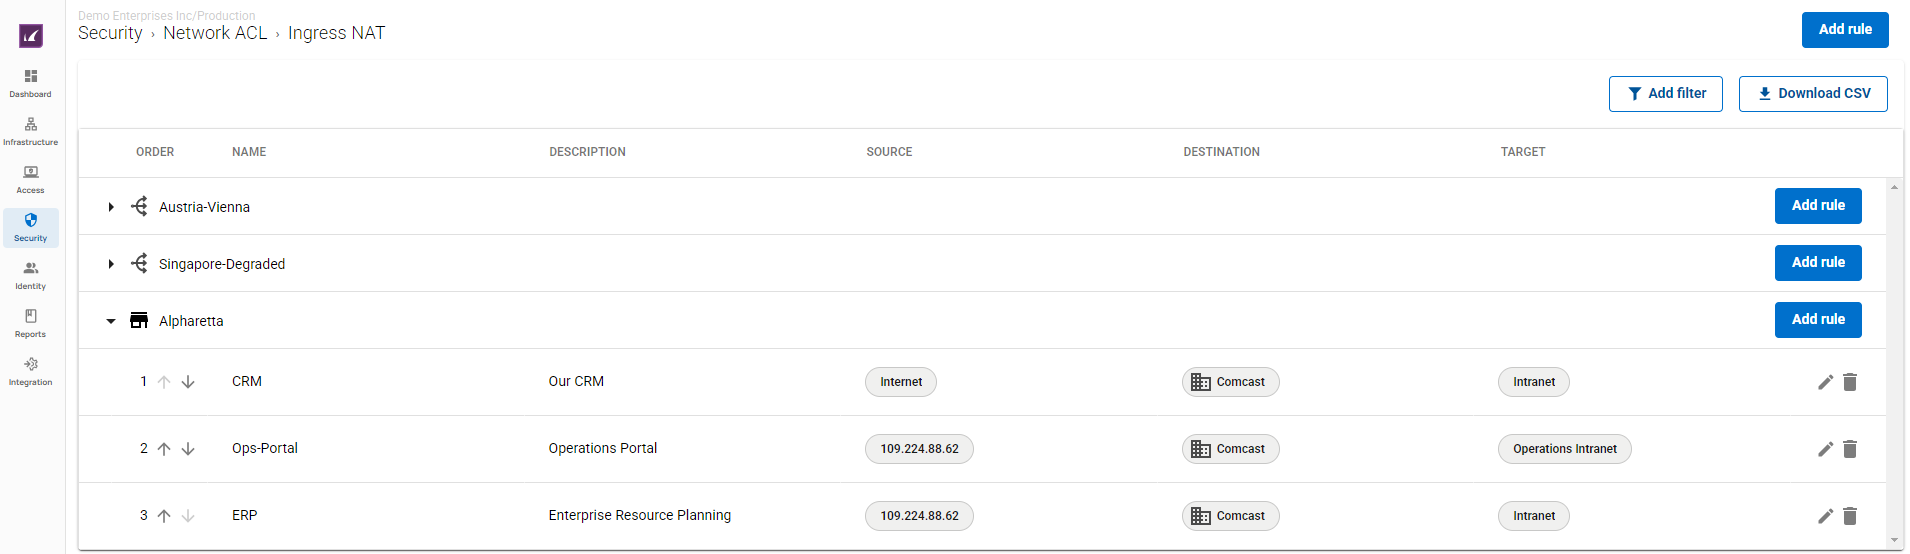Delete the Ops-Portal rule
1910x554 pixels.
point(1850,449)
